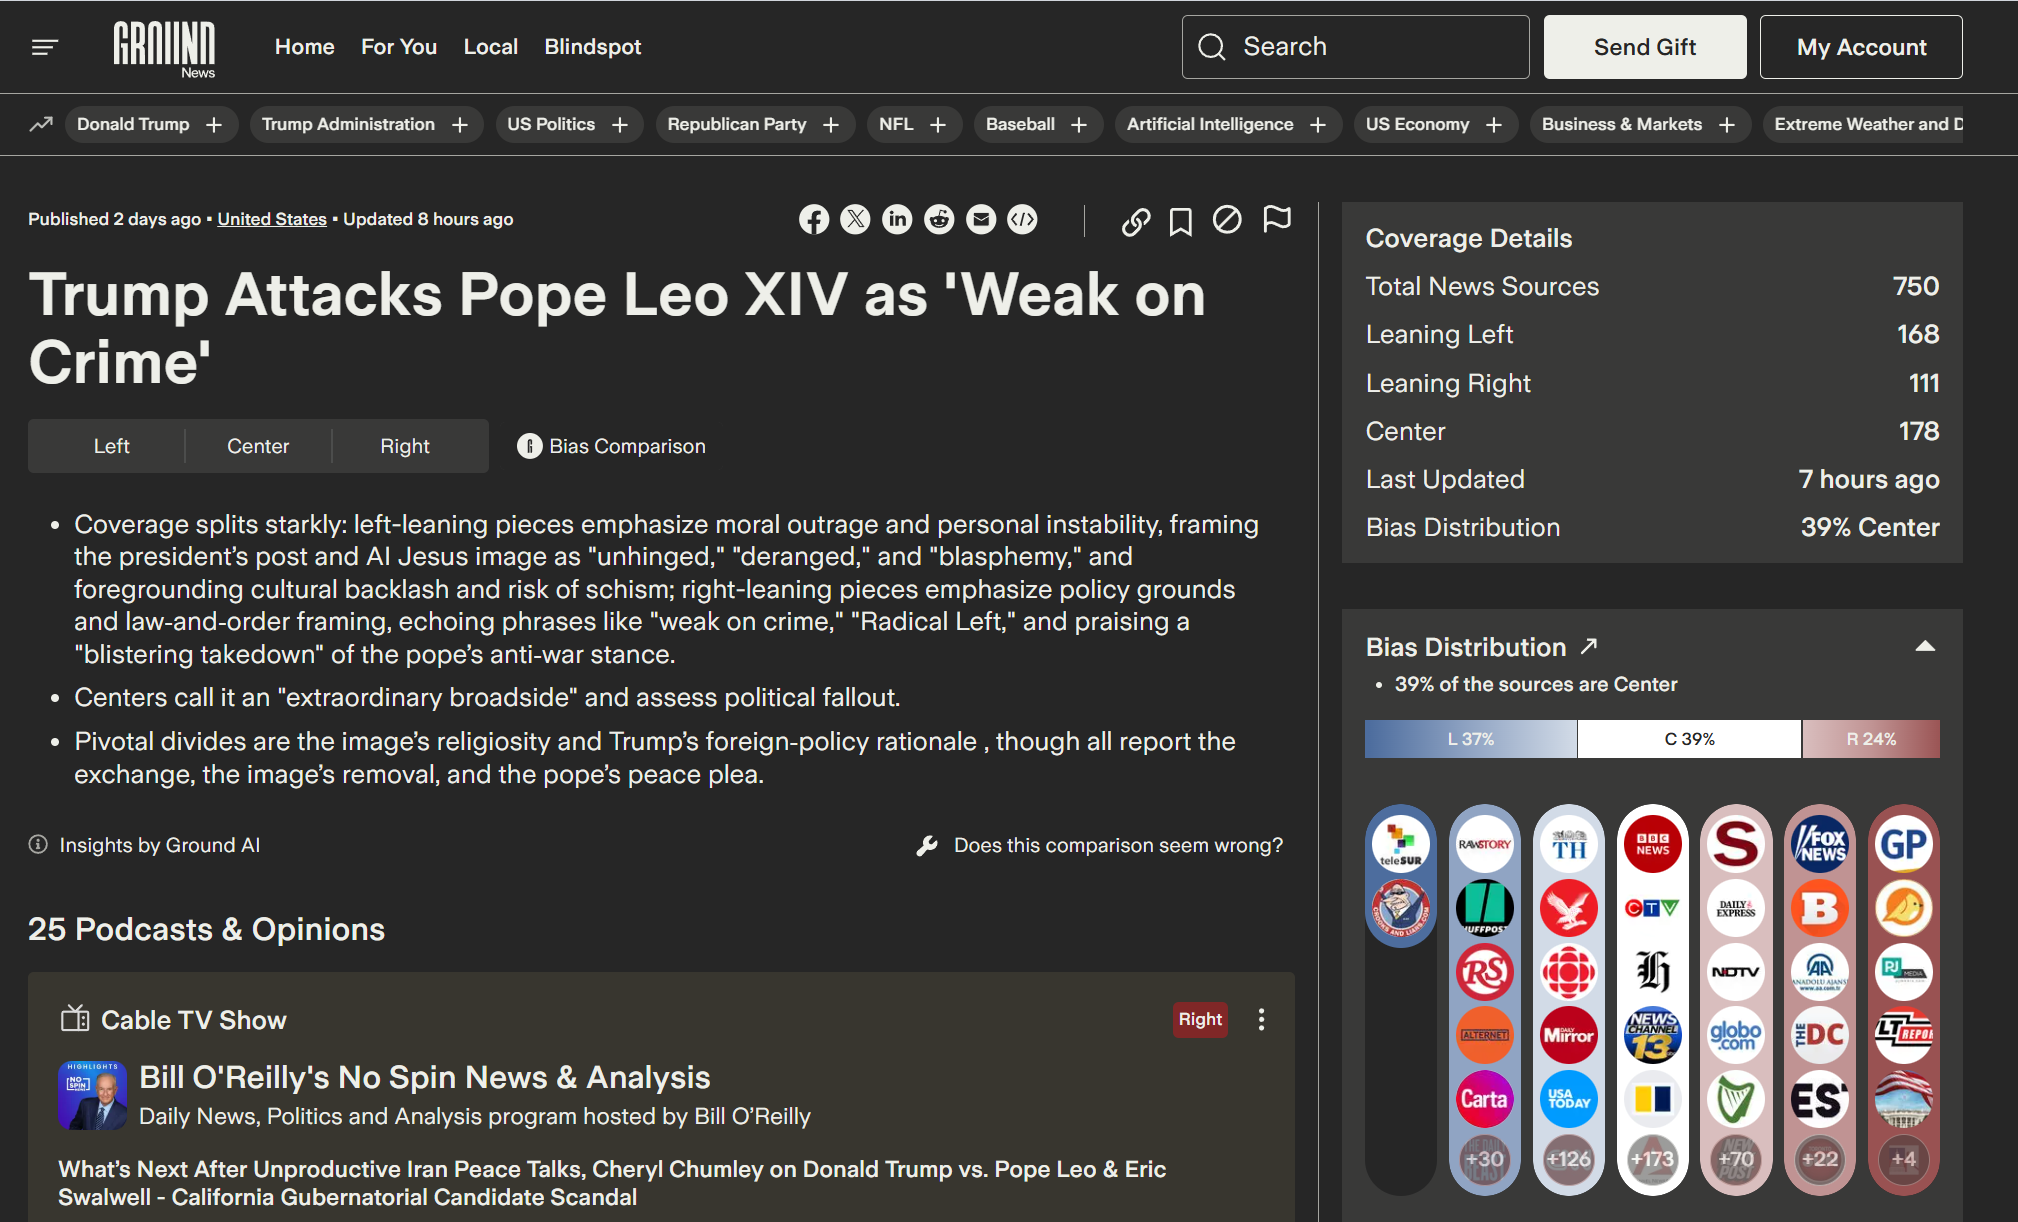Follow the US Politics topic
Screen dimensions: 2018x1222
pyautogui.click(x=620, y=125)
